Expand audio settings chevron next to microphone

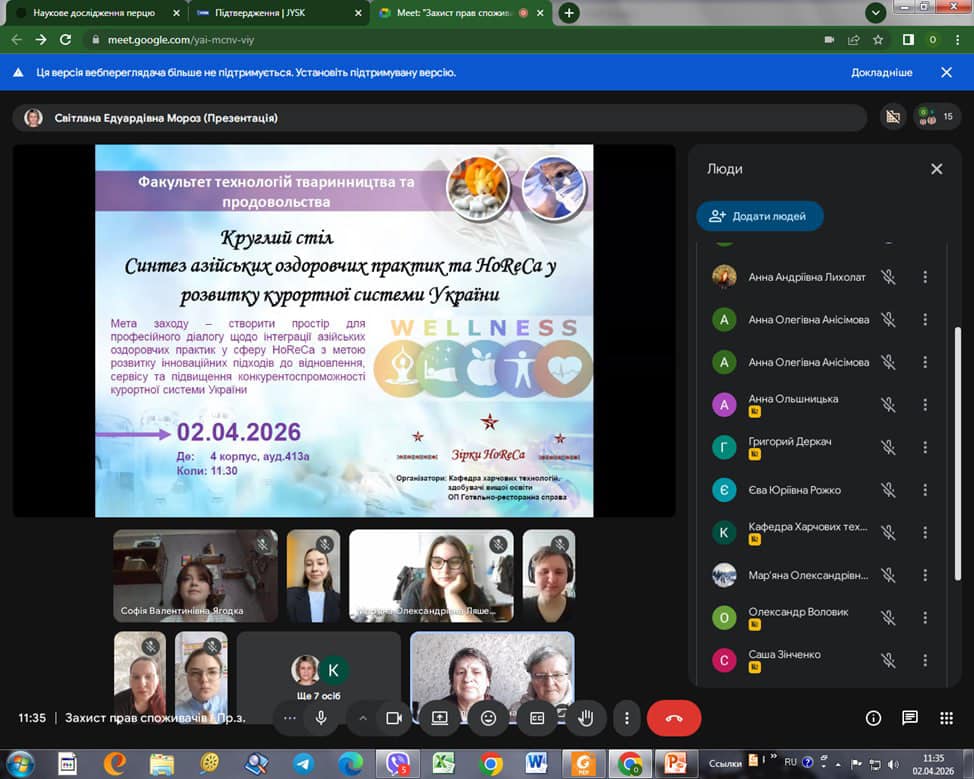363,717
